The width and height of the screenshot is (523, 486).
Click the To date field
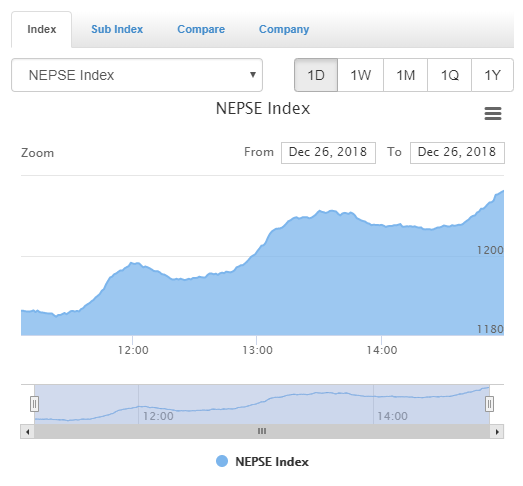tap(457, 153)
